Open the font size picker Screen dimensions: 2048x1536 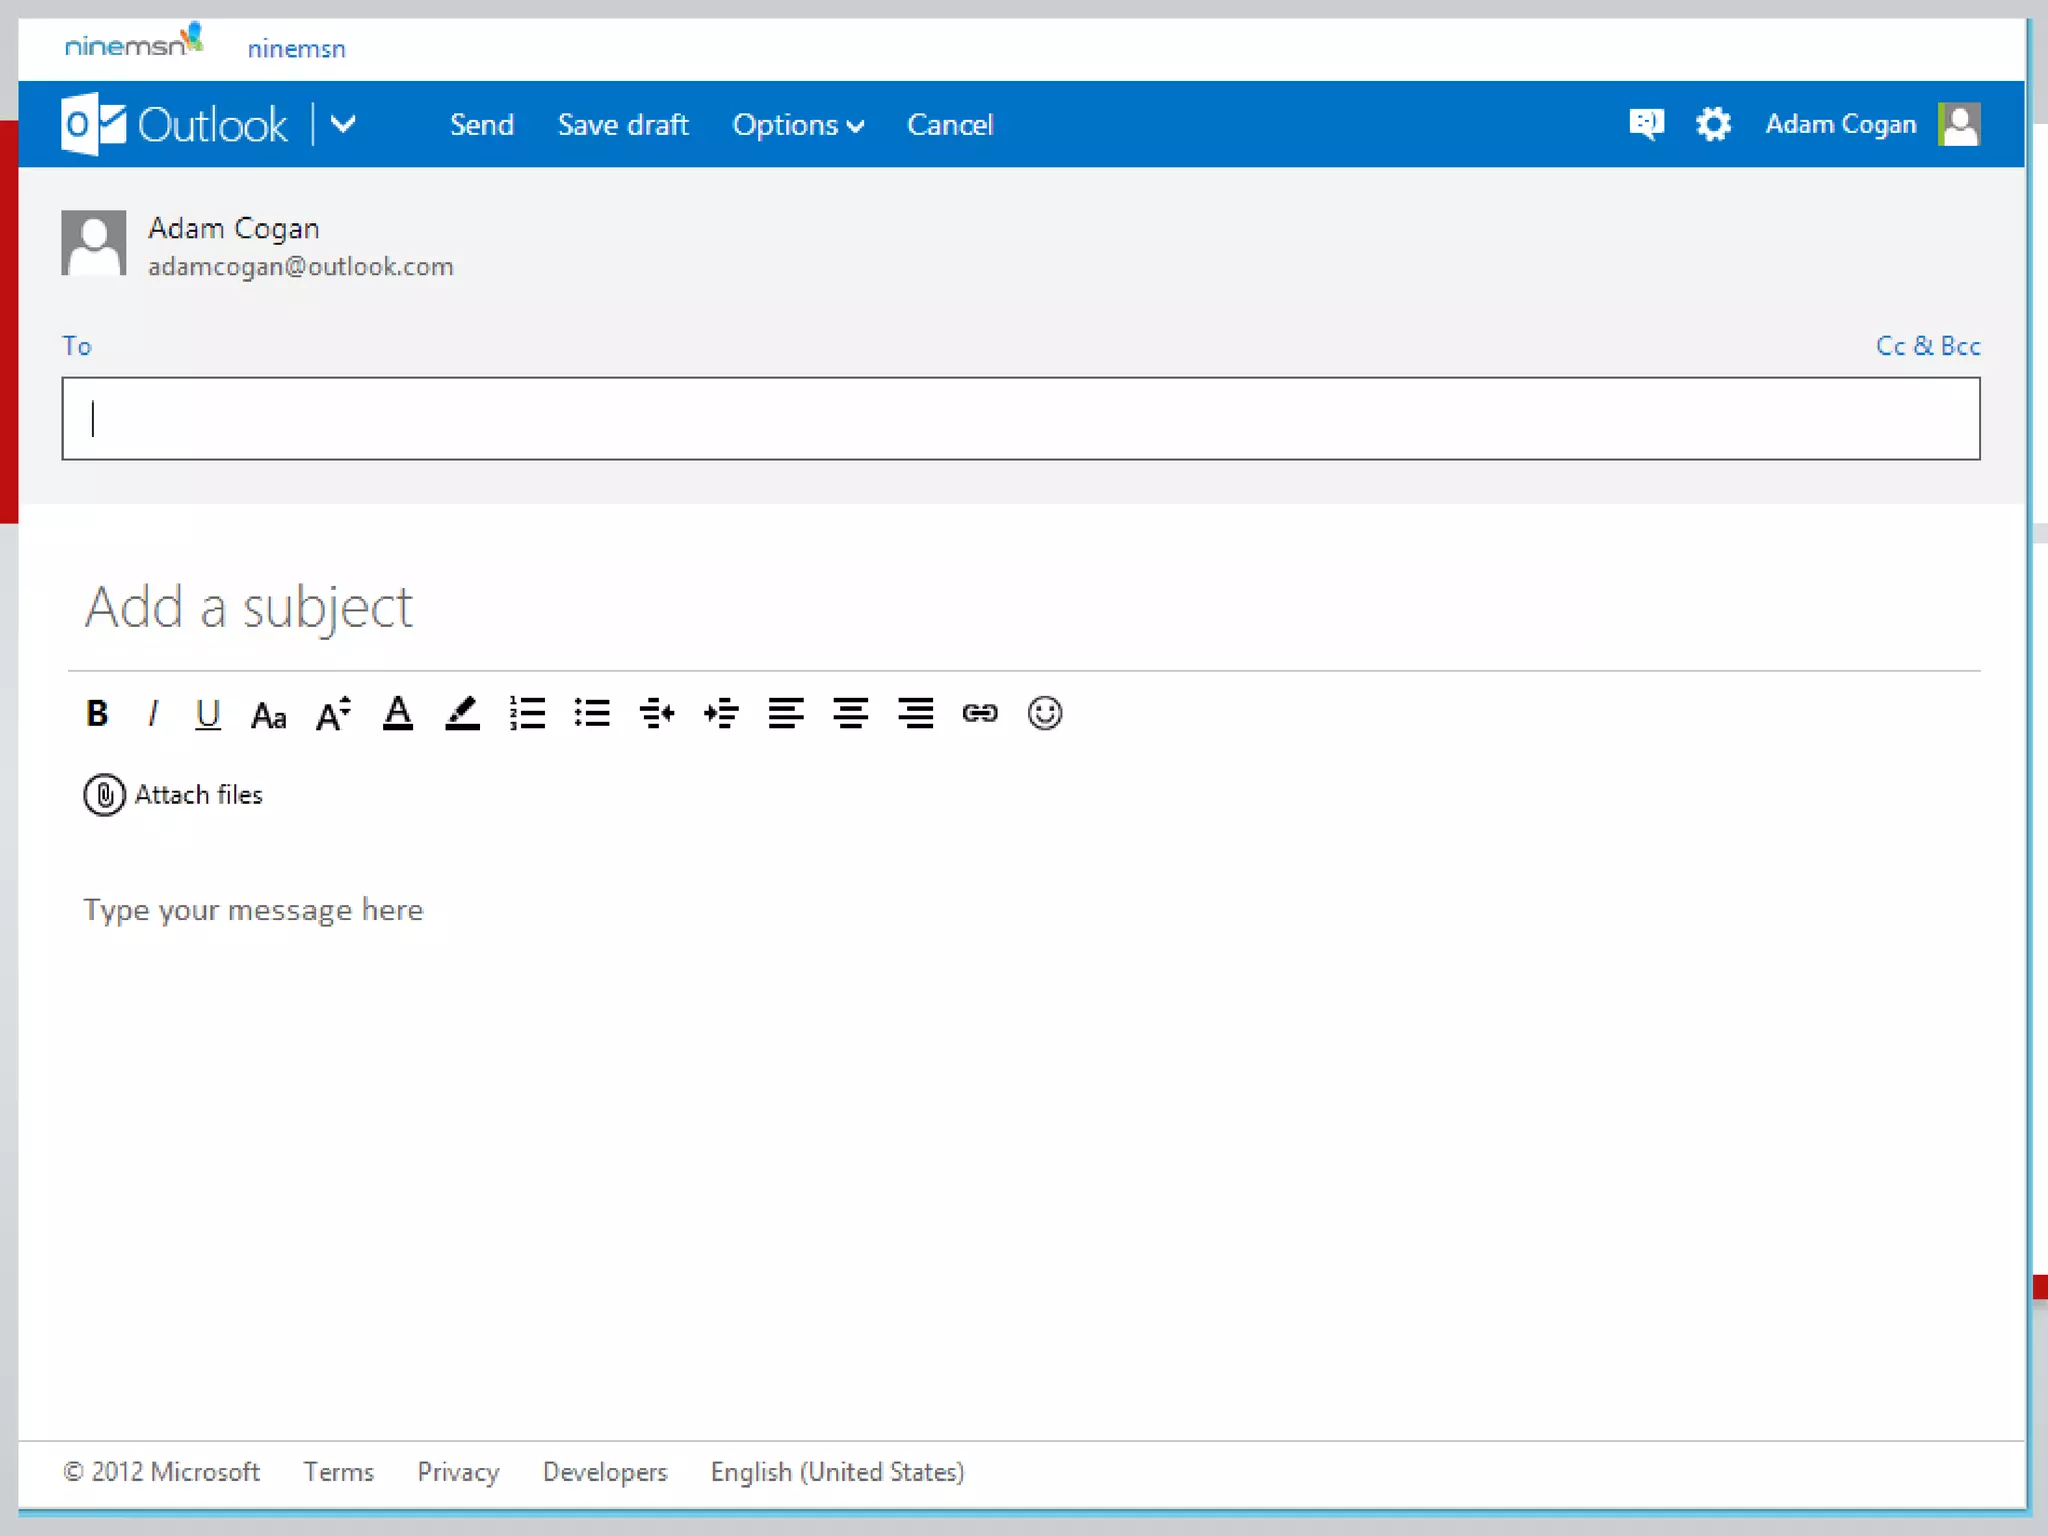pyautogui.click(x=333, y=714)
